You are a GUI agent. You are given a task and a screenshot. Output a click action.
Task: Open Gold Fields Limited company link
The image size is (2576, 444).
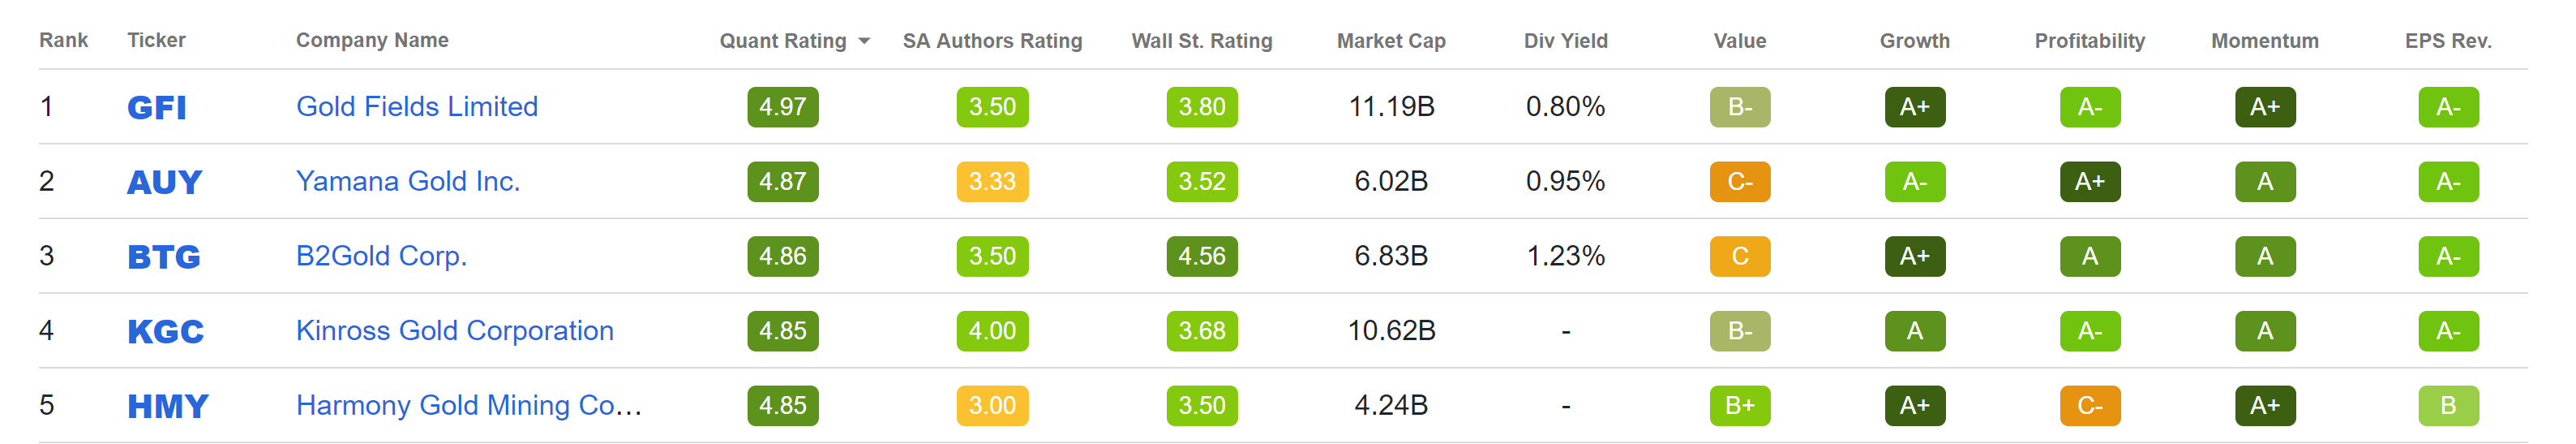pyautogui.click(x=416, y=107)
